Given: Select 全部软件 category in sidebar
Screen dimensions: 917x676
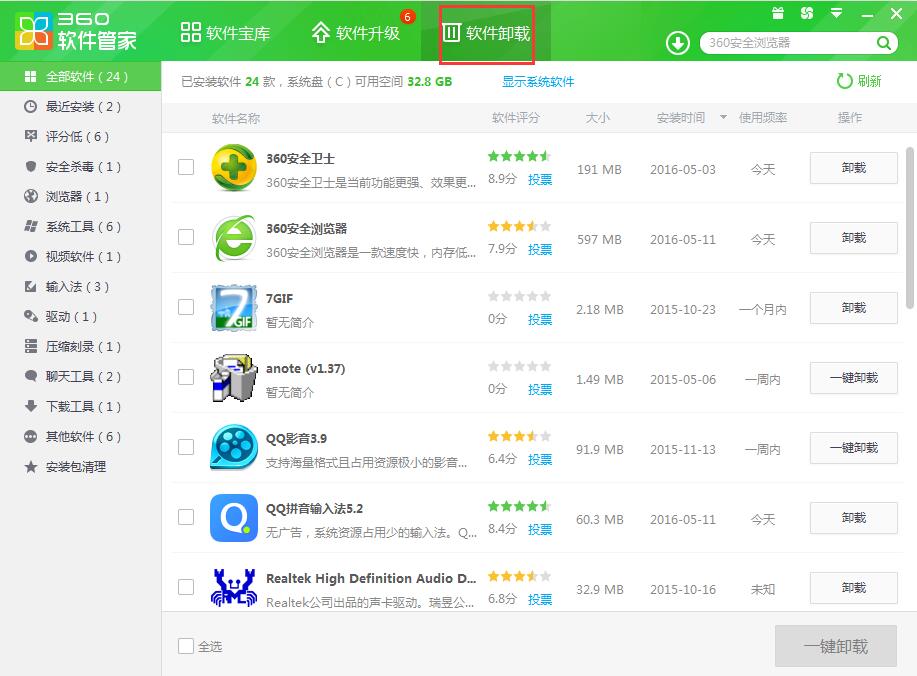Looking at the screenshot, I should [x=80, y=77].
